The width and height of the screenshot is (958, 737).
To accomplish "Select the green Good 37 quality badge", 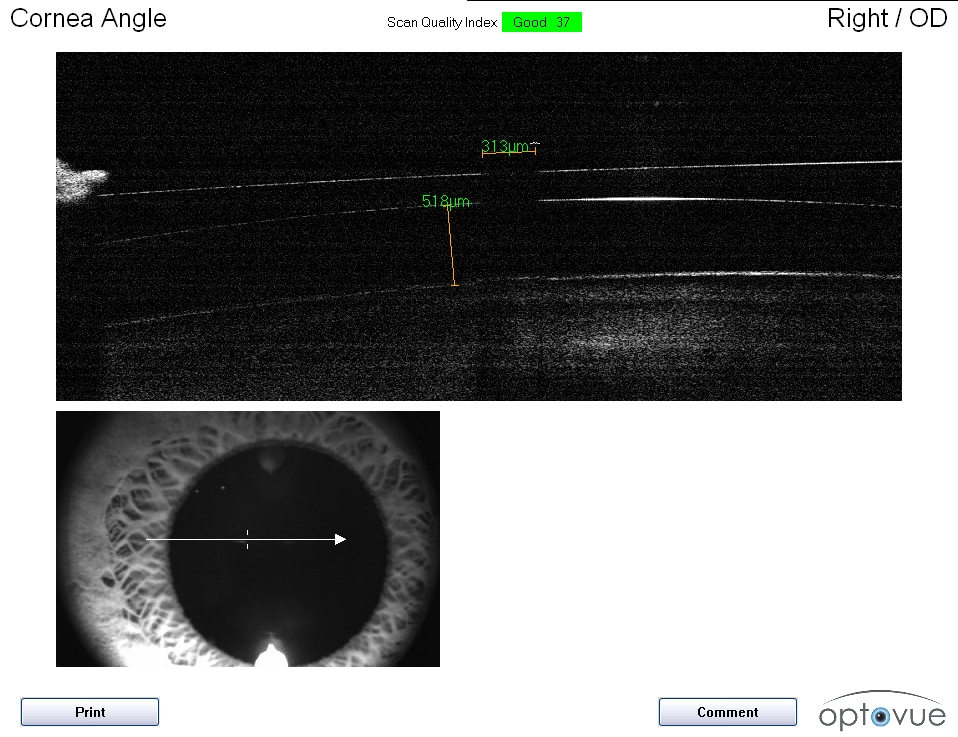I will 541,22.
